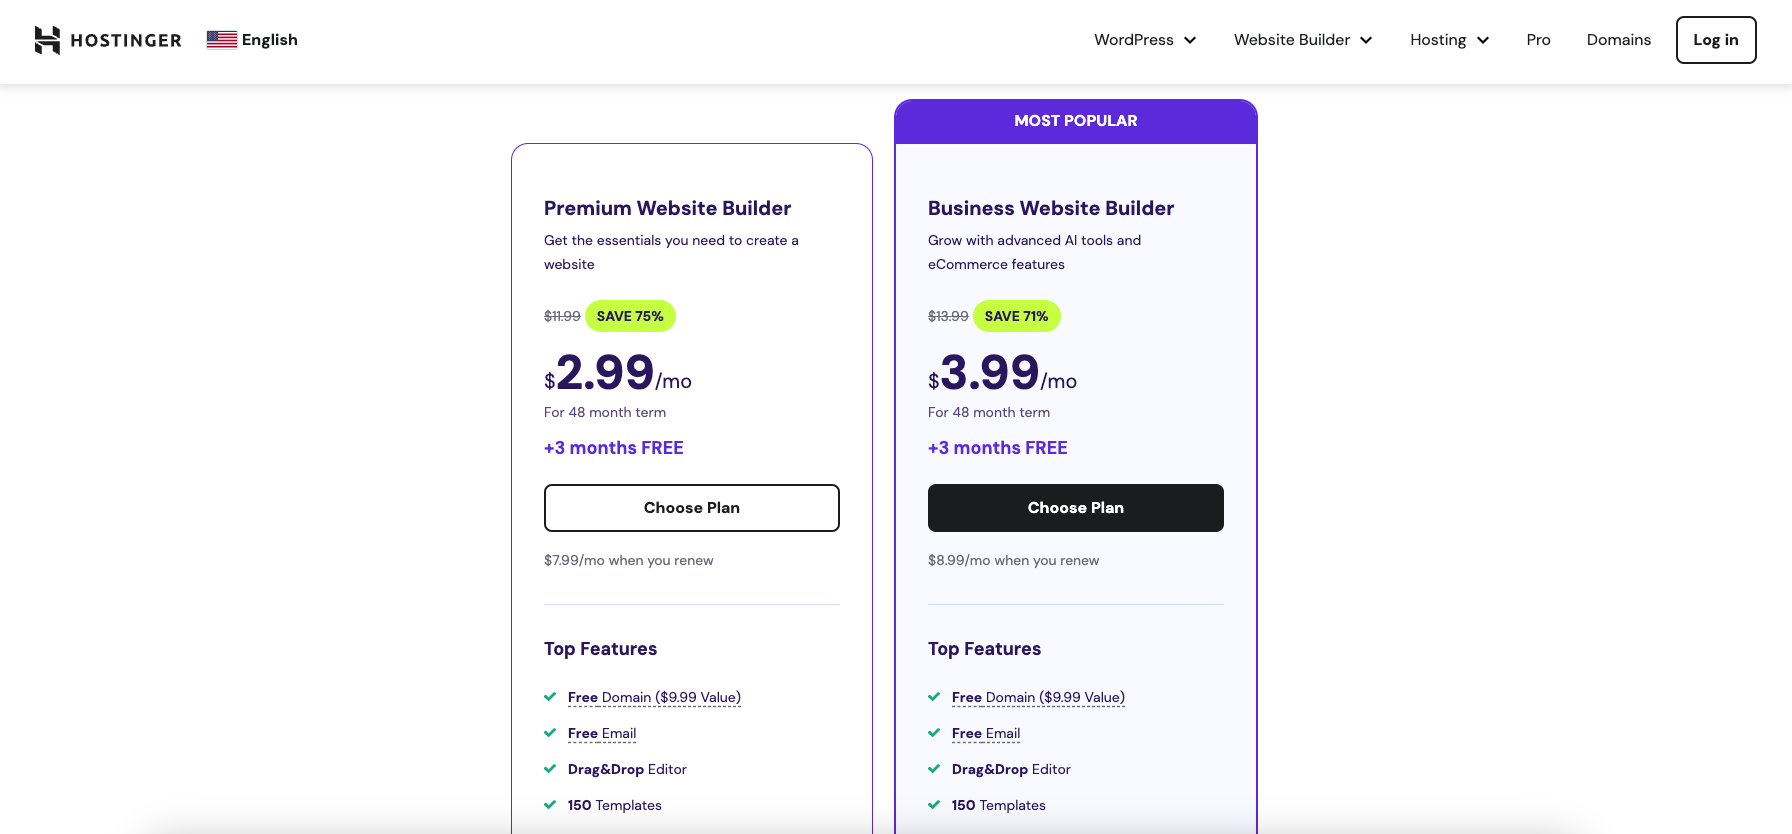This screenshot has height=834, width=1792.
Task: Click the struck-through $13.99 price
Action: [948, 316]
